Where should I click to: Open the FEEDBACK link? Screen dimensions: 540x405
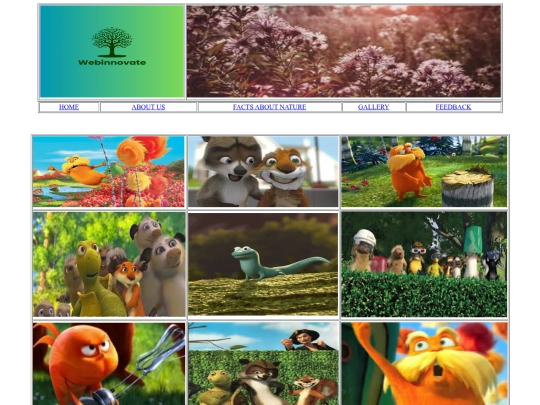point(454,107)
